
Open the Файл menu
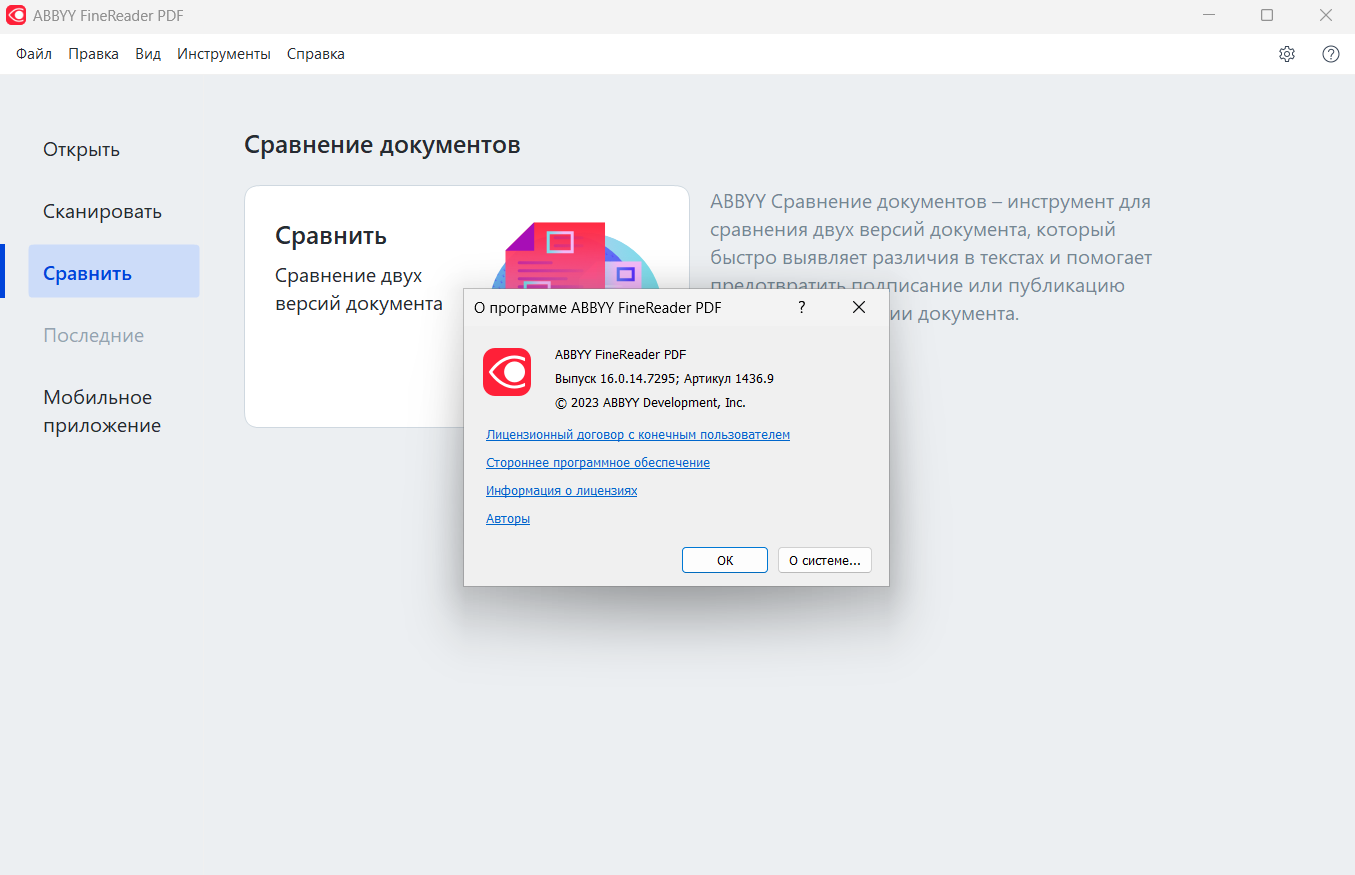click(x=34, y=54)
